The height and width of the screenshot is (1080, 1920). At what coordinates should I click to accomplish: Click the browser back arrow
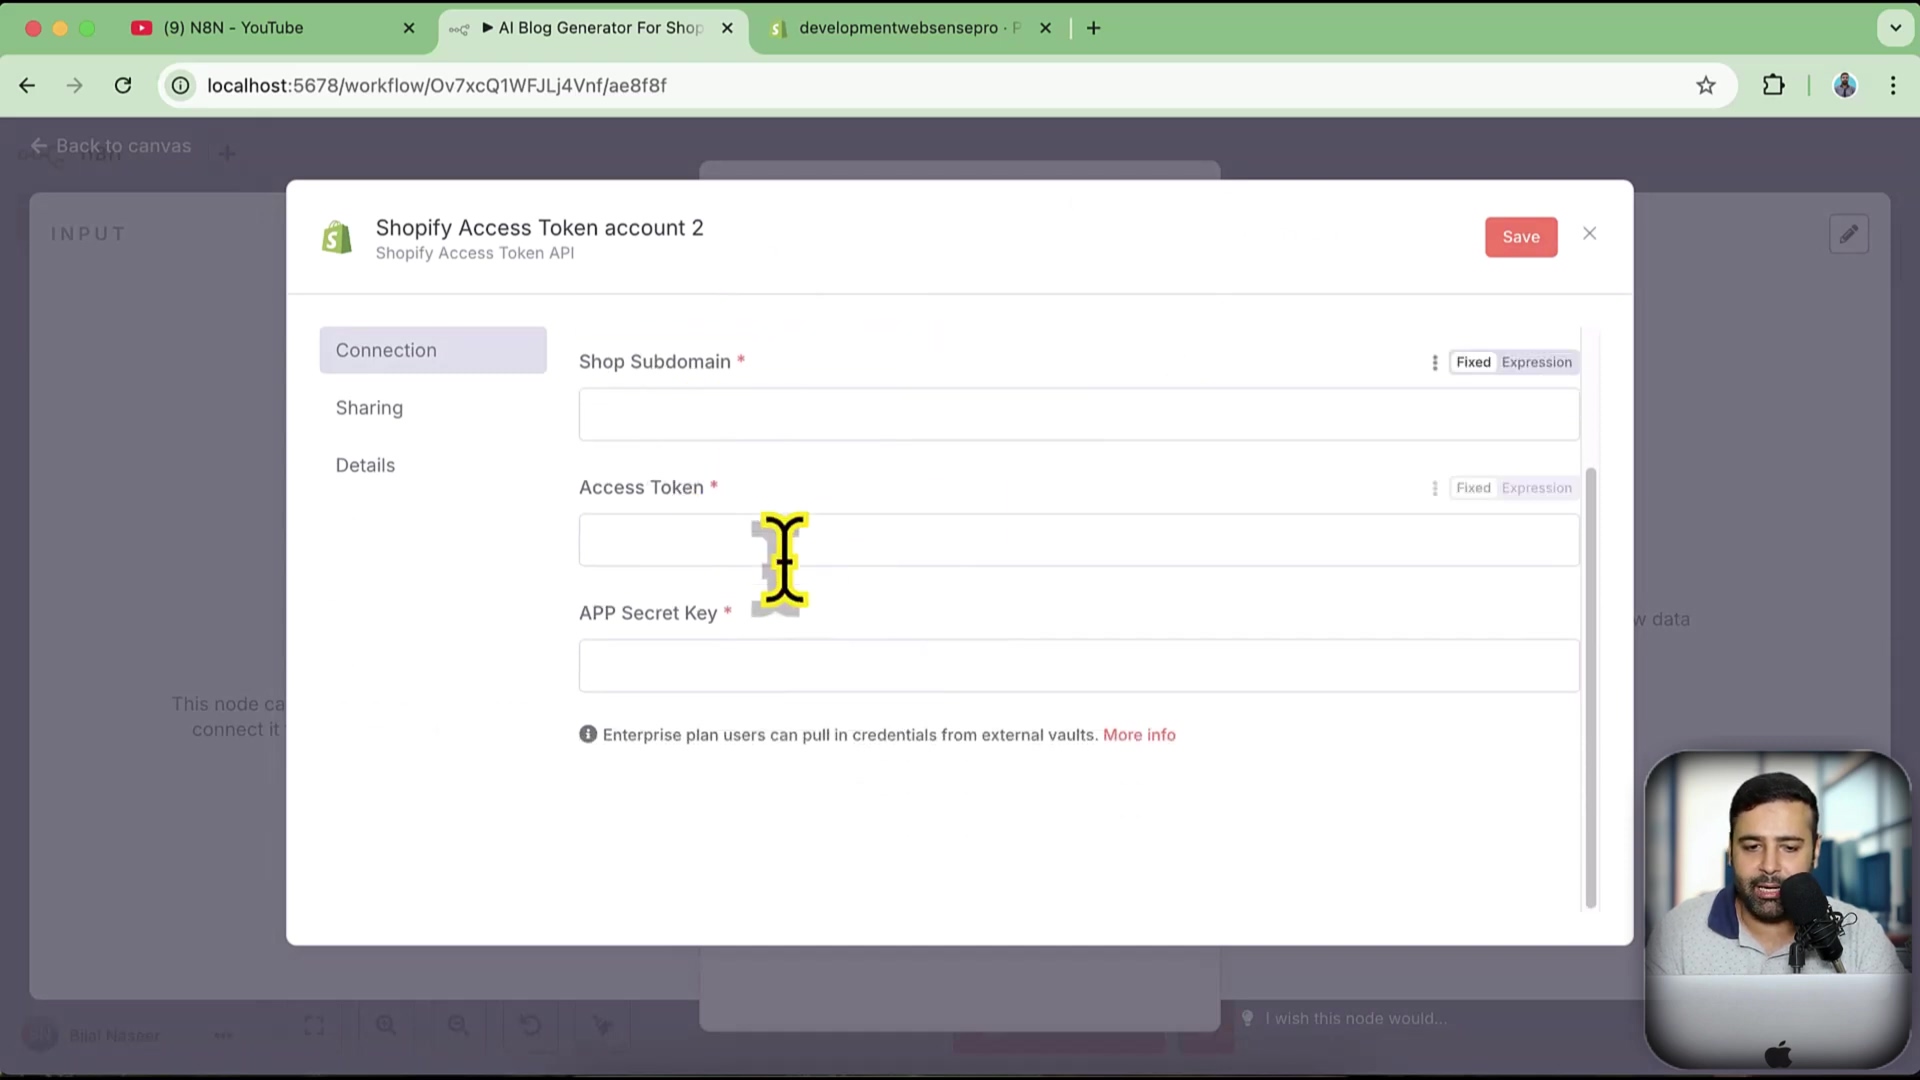point(27,86)
